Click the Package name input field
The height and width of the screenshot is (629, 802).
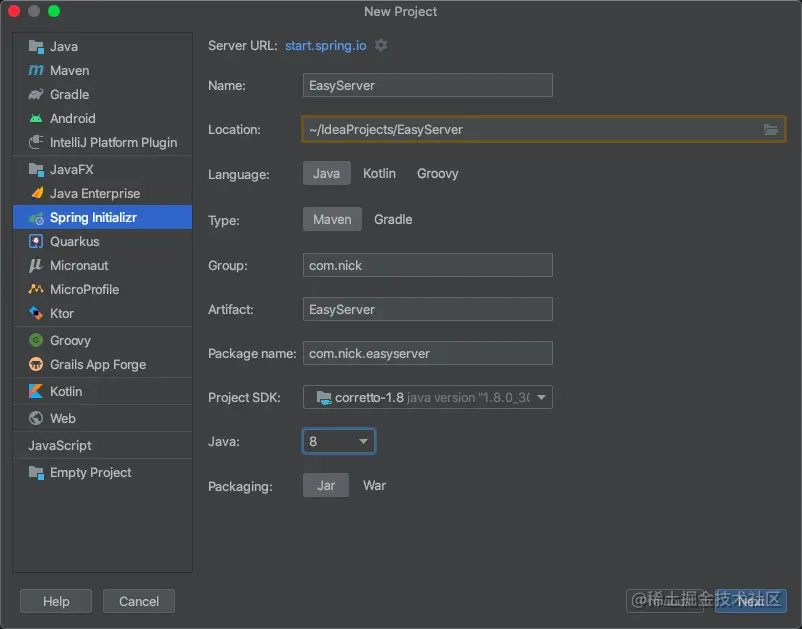[428, 353]
